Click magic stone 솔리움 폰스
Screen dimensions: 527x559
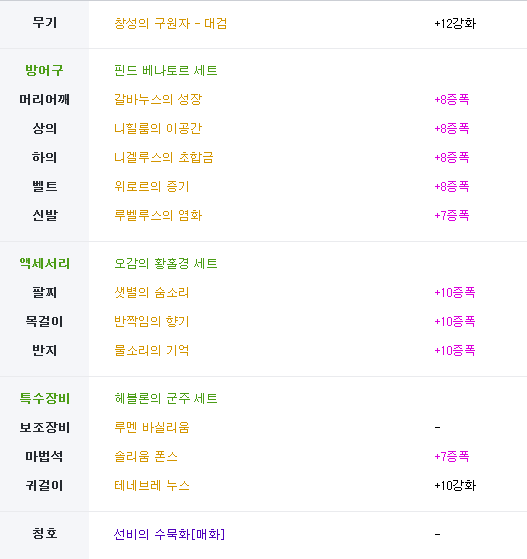[146, 456]
